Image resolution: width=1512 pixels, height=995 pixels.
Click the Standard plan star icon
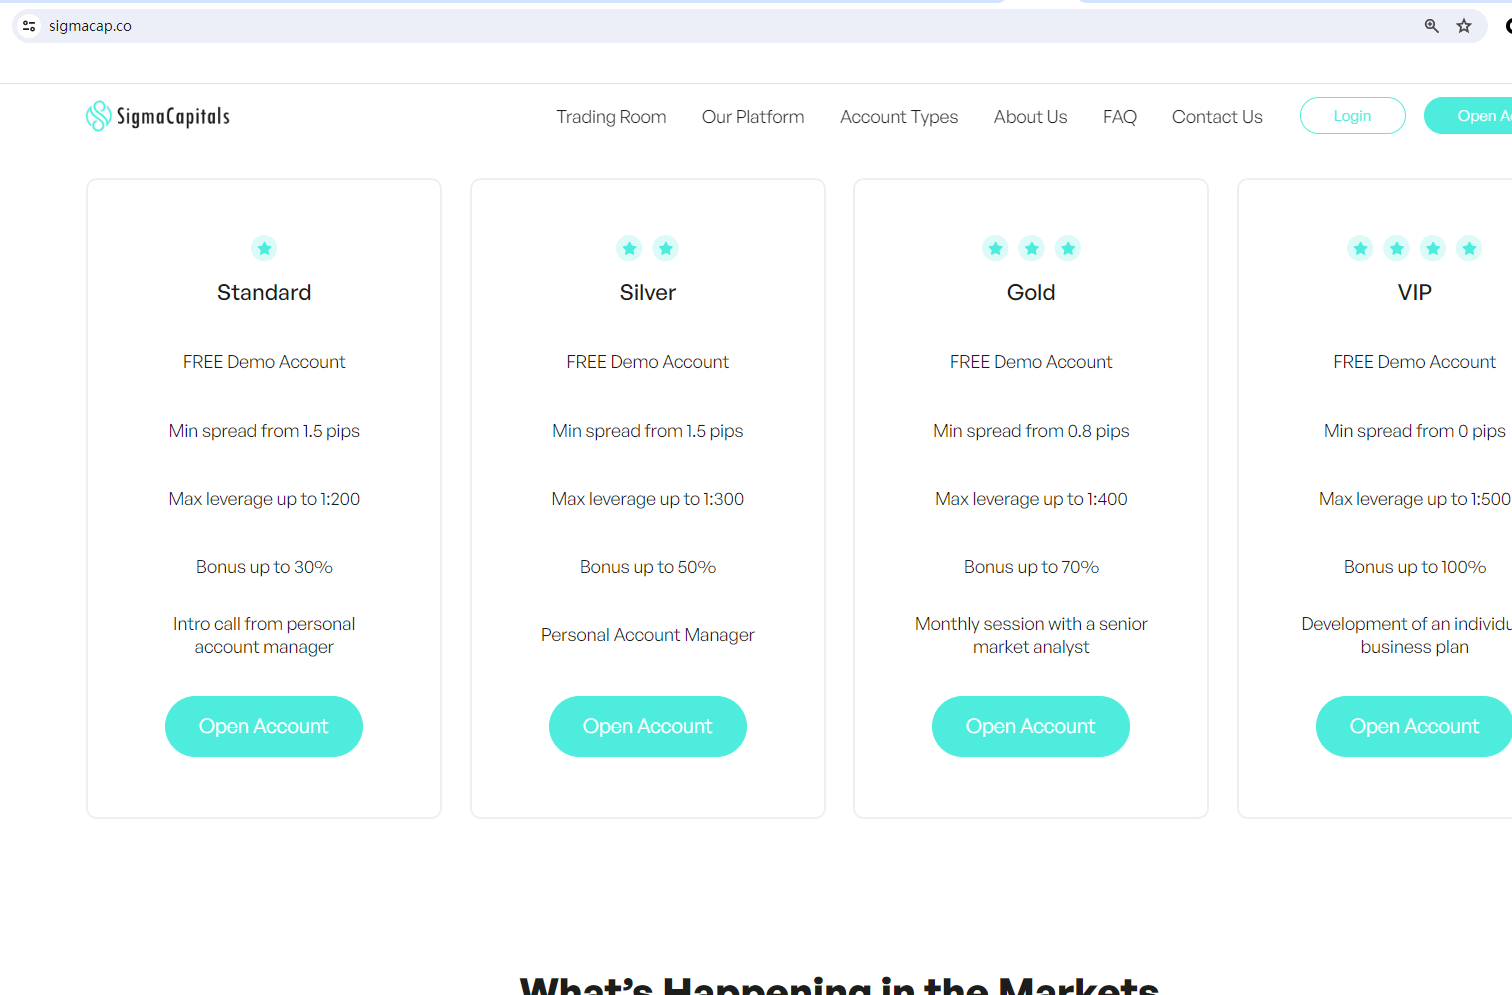coord(264,248)
